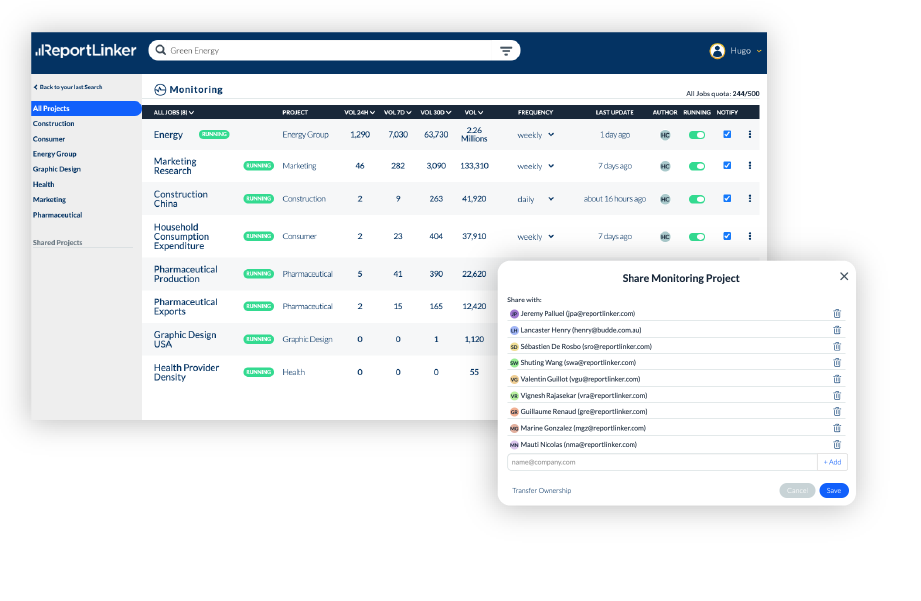Click author HC avatar in Construction China row
The width and height of the screenshot is (921, 601).
pos(665,199)
